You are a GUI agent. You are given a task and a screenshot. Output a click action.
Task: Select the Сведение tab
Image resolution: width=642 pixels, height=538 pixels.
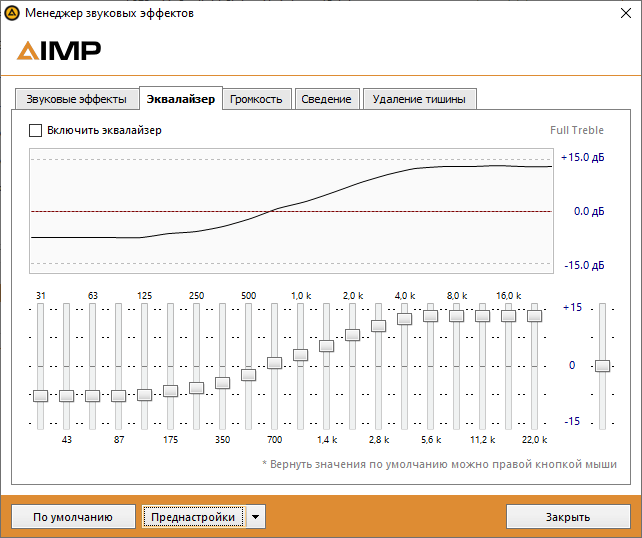tap(327, 99)
